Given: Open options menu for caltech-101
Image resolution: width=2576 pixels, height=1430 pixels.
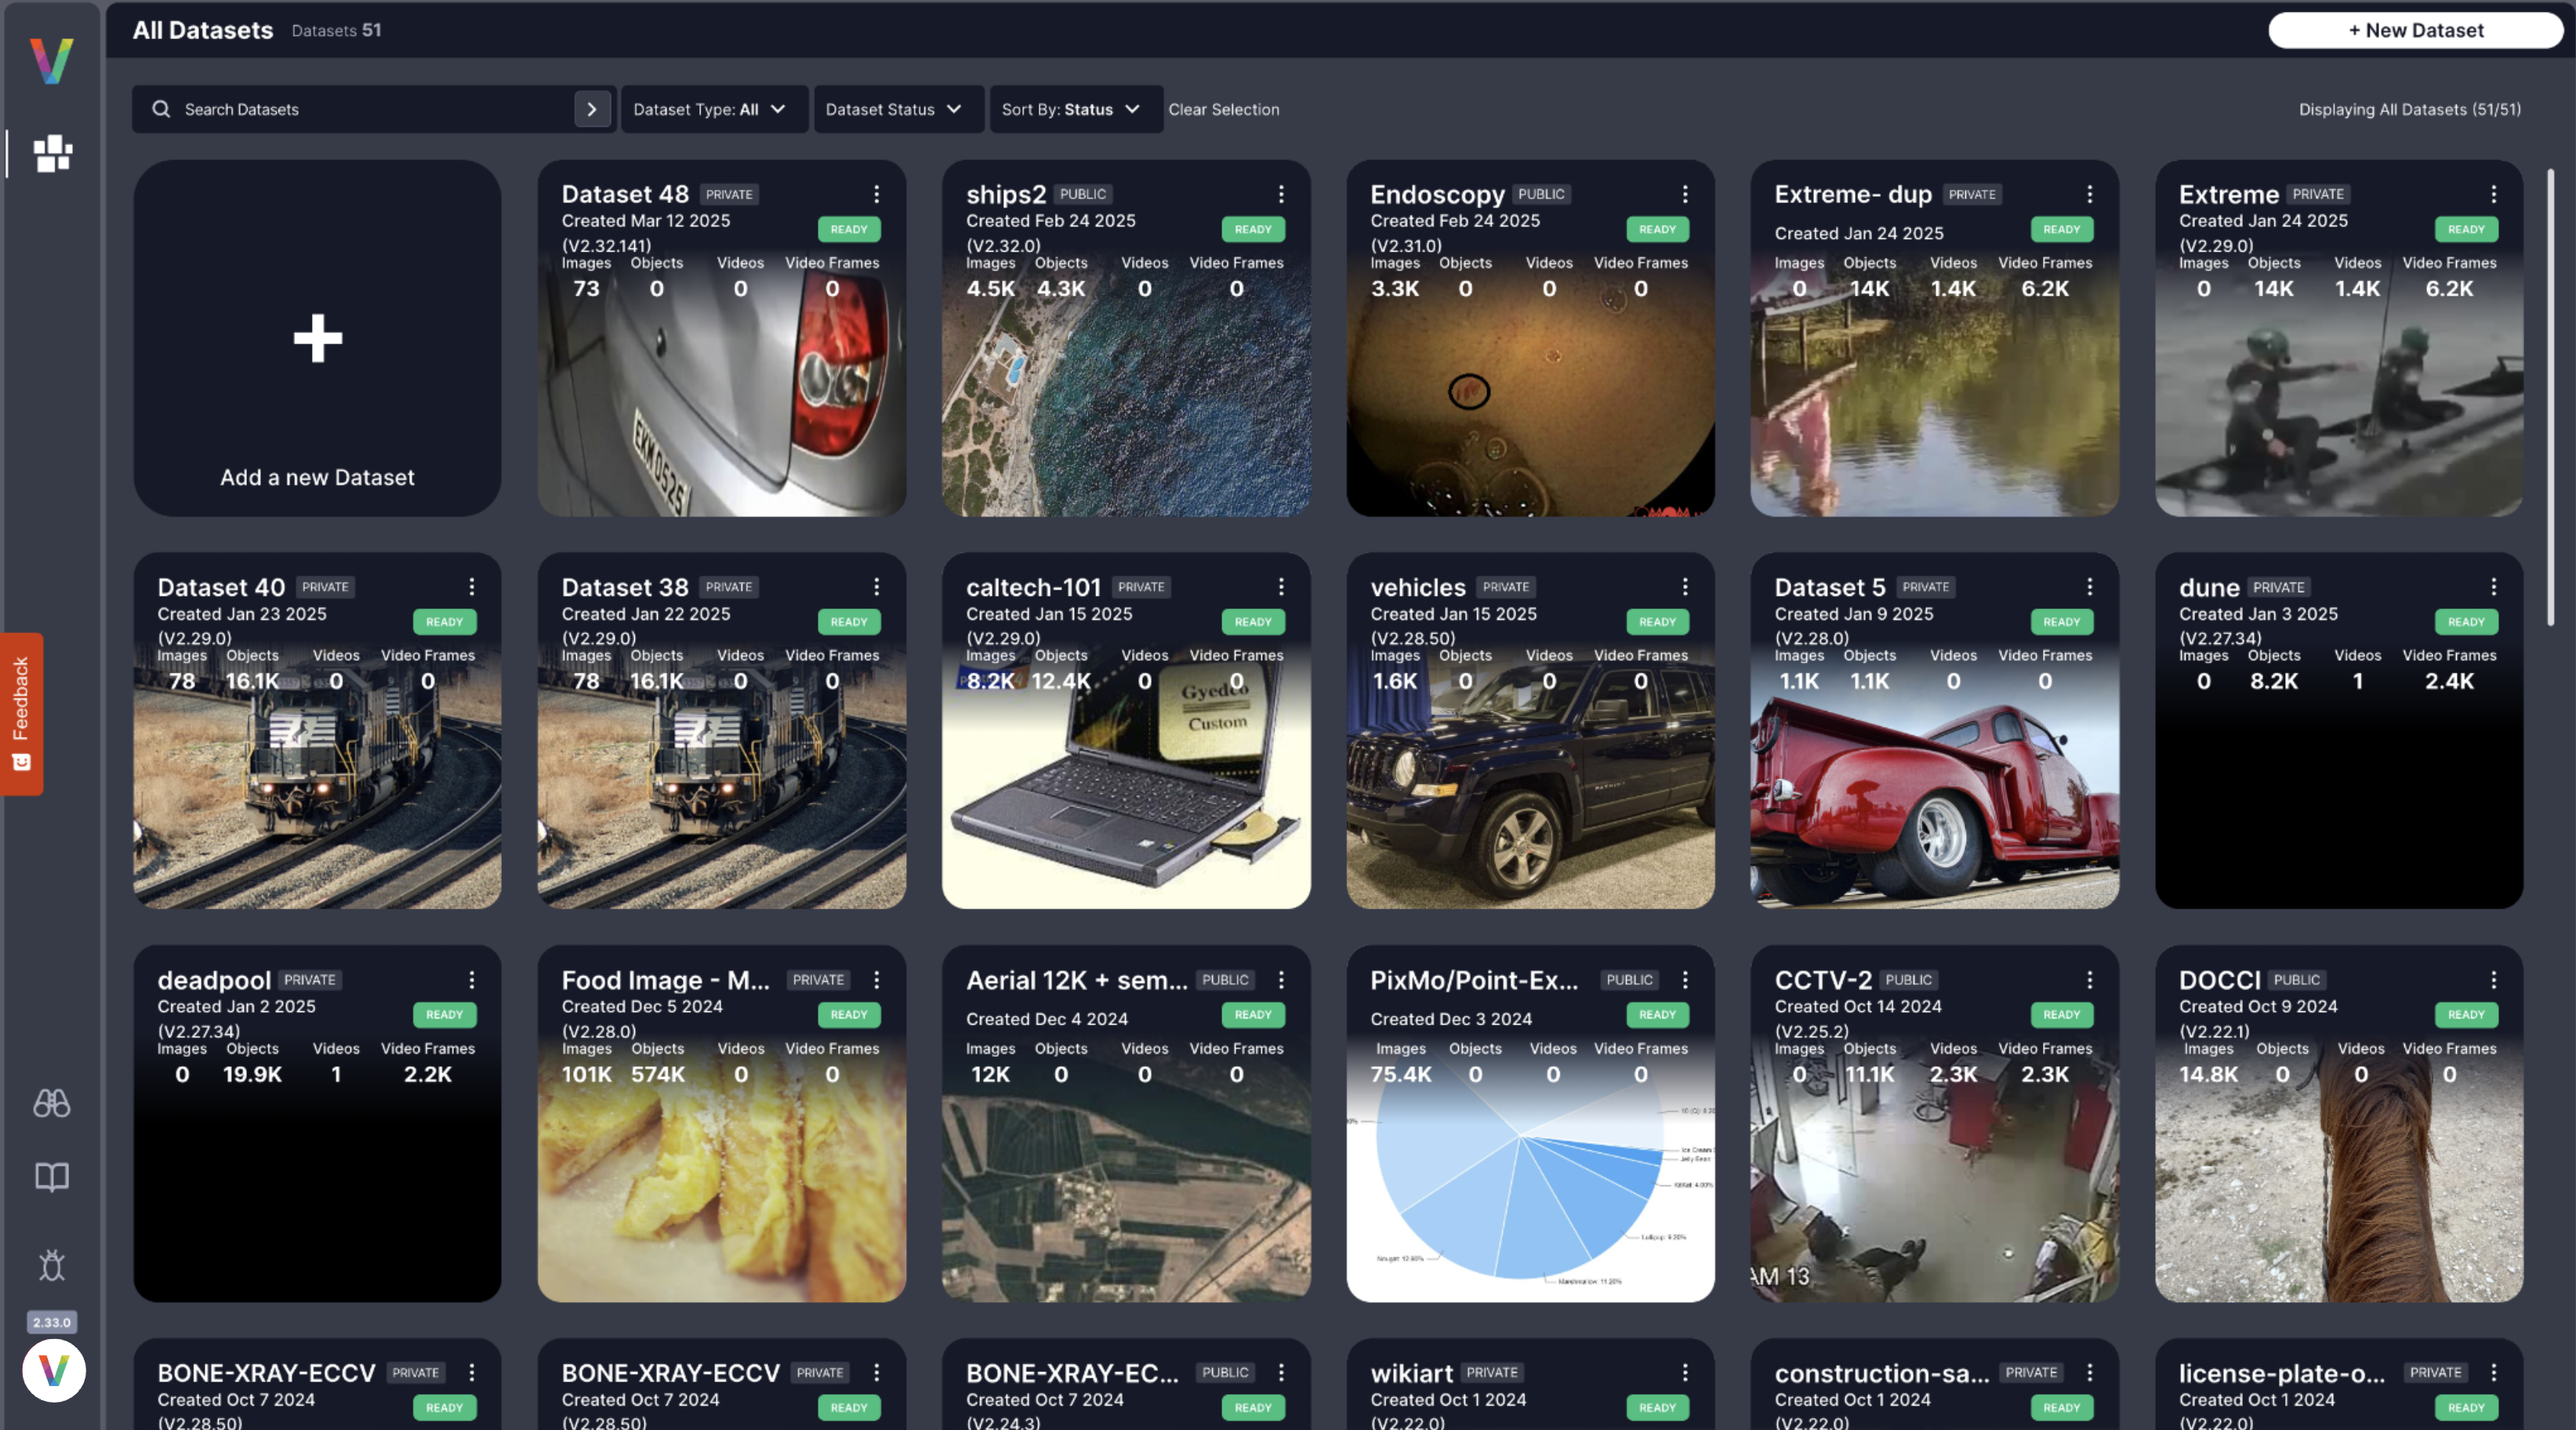Looking at the screenshot, I should pyautogui.click(x=1280, y=587).
